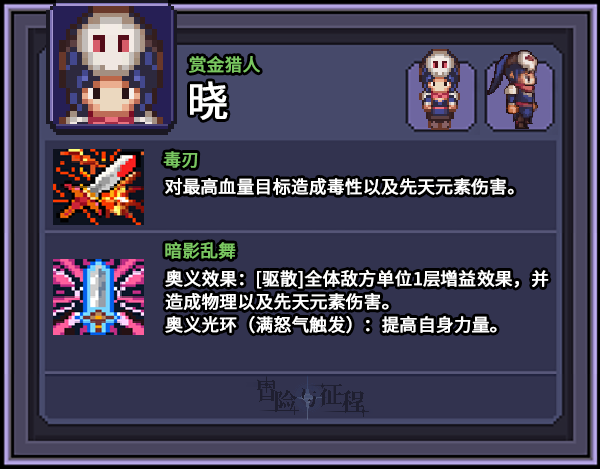
Task: Click the skull mask on the portrait
Action: 111,44
